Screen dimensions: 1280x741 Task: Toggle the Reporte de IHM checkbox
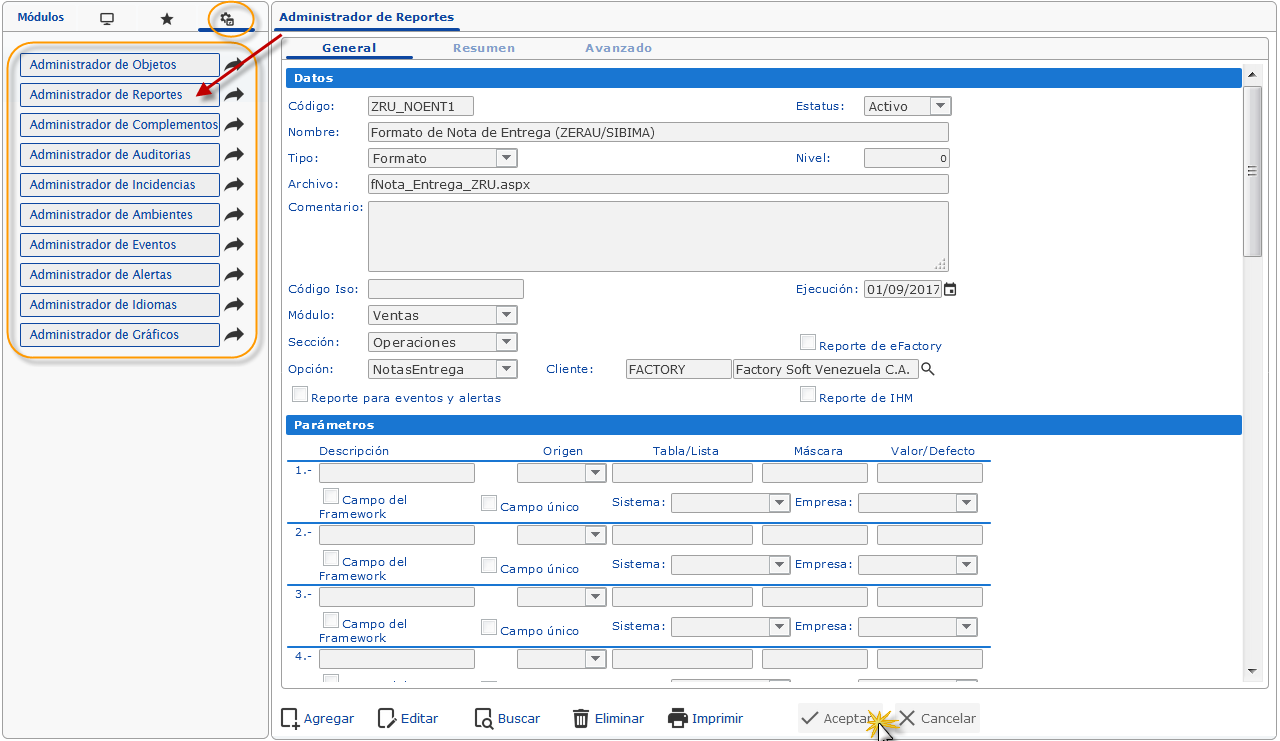click(808, 394)
